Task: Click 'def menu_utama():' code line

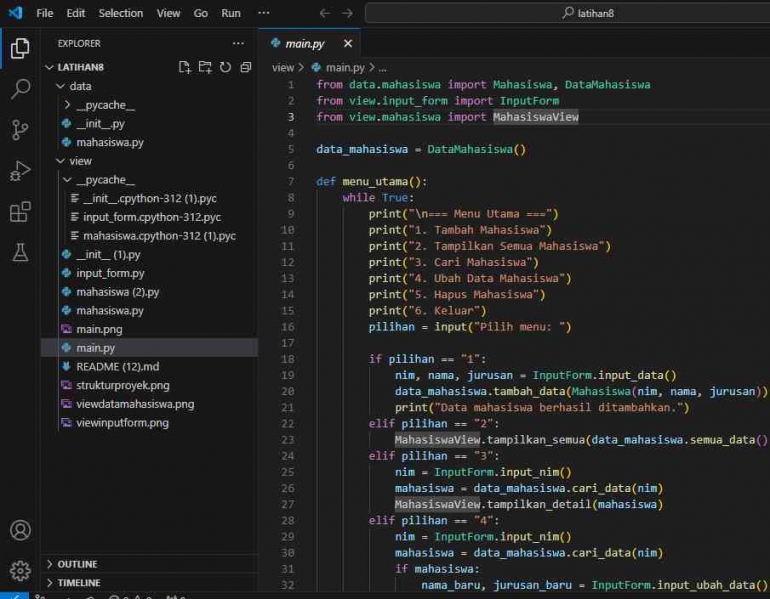Action: 372,182
